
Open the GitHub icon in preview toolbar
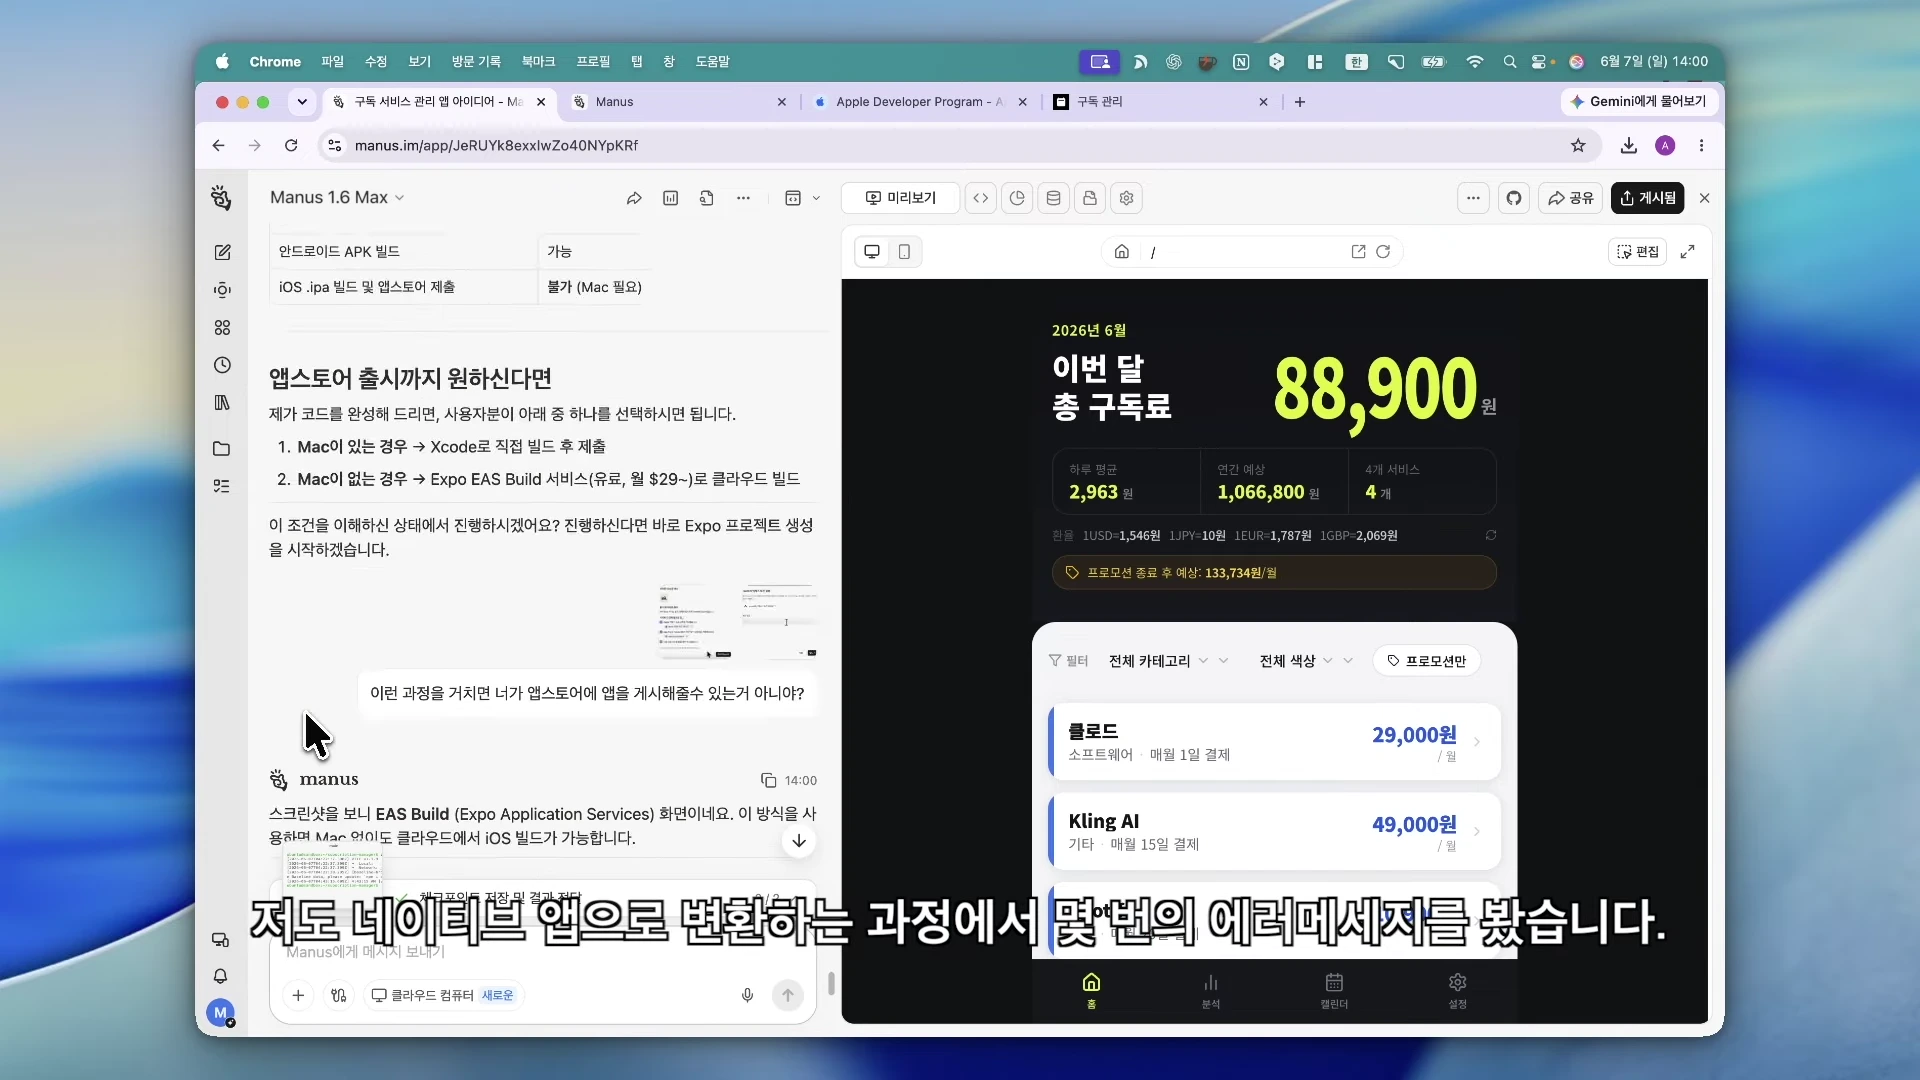1514,198
